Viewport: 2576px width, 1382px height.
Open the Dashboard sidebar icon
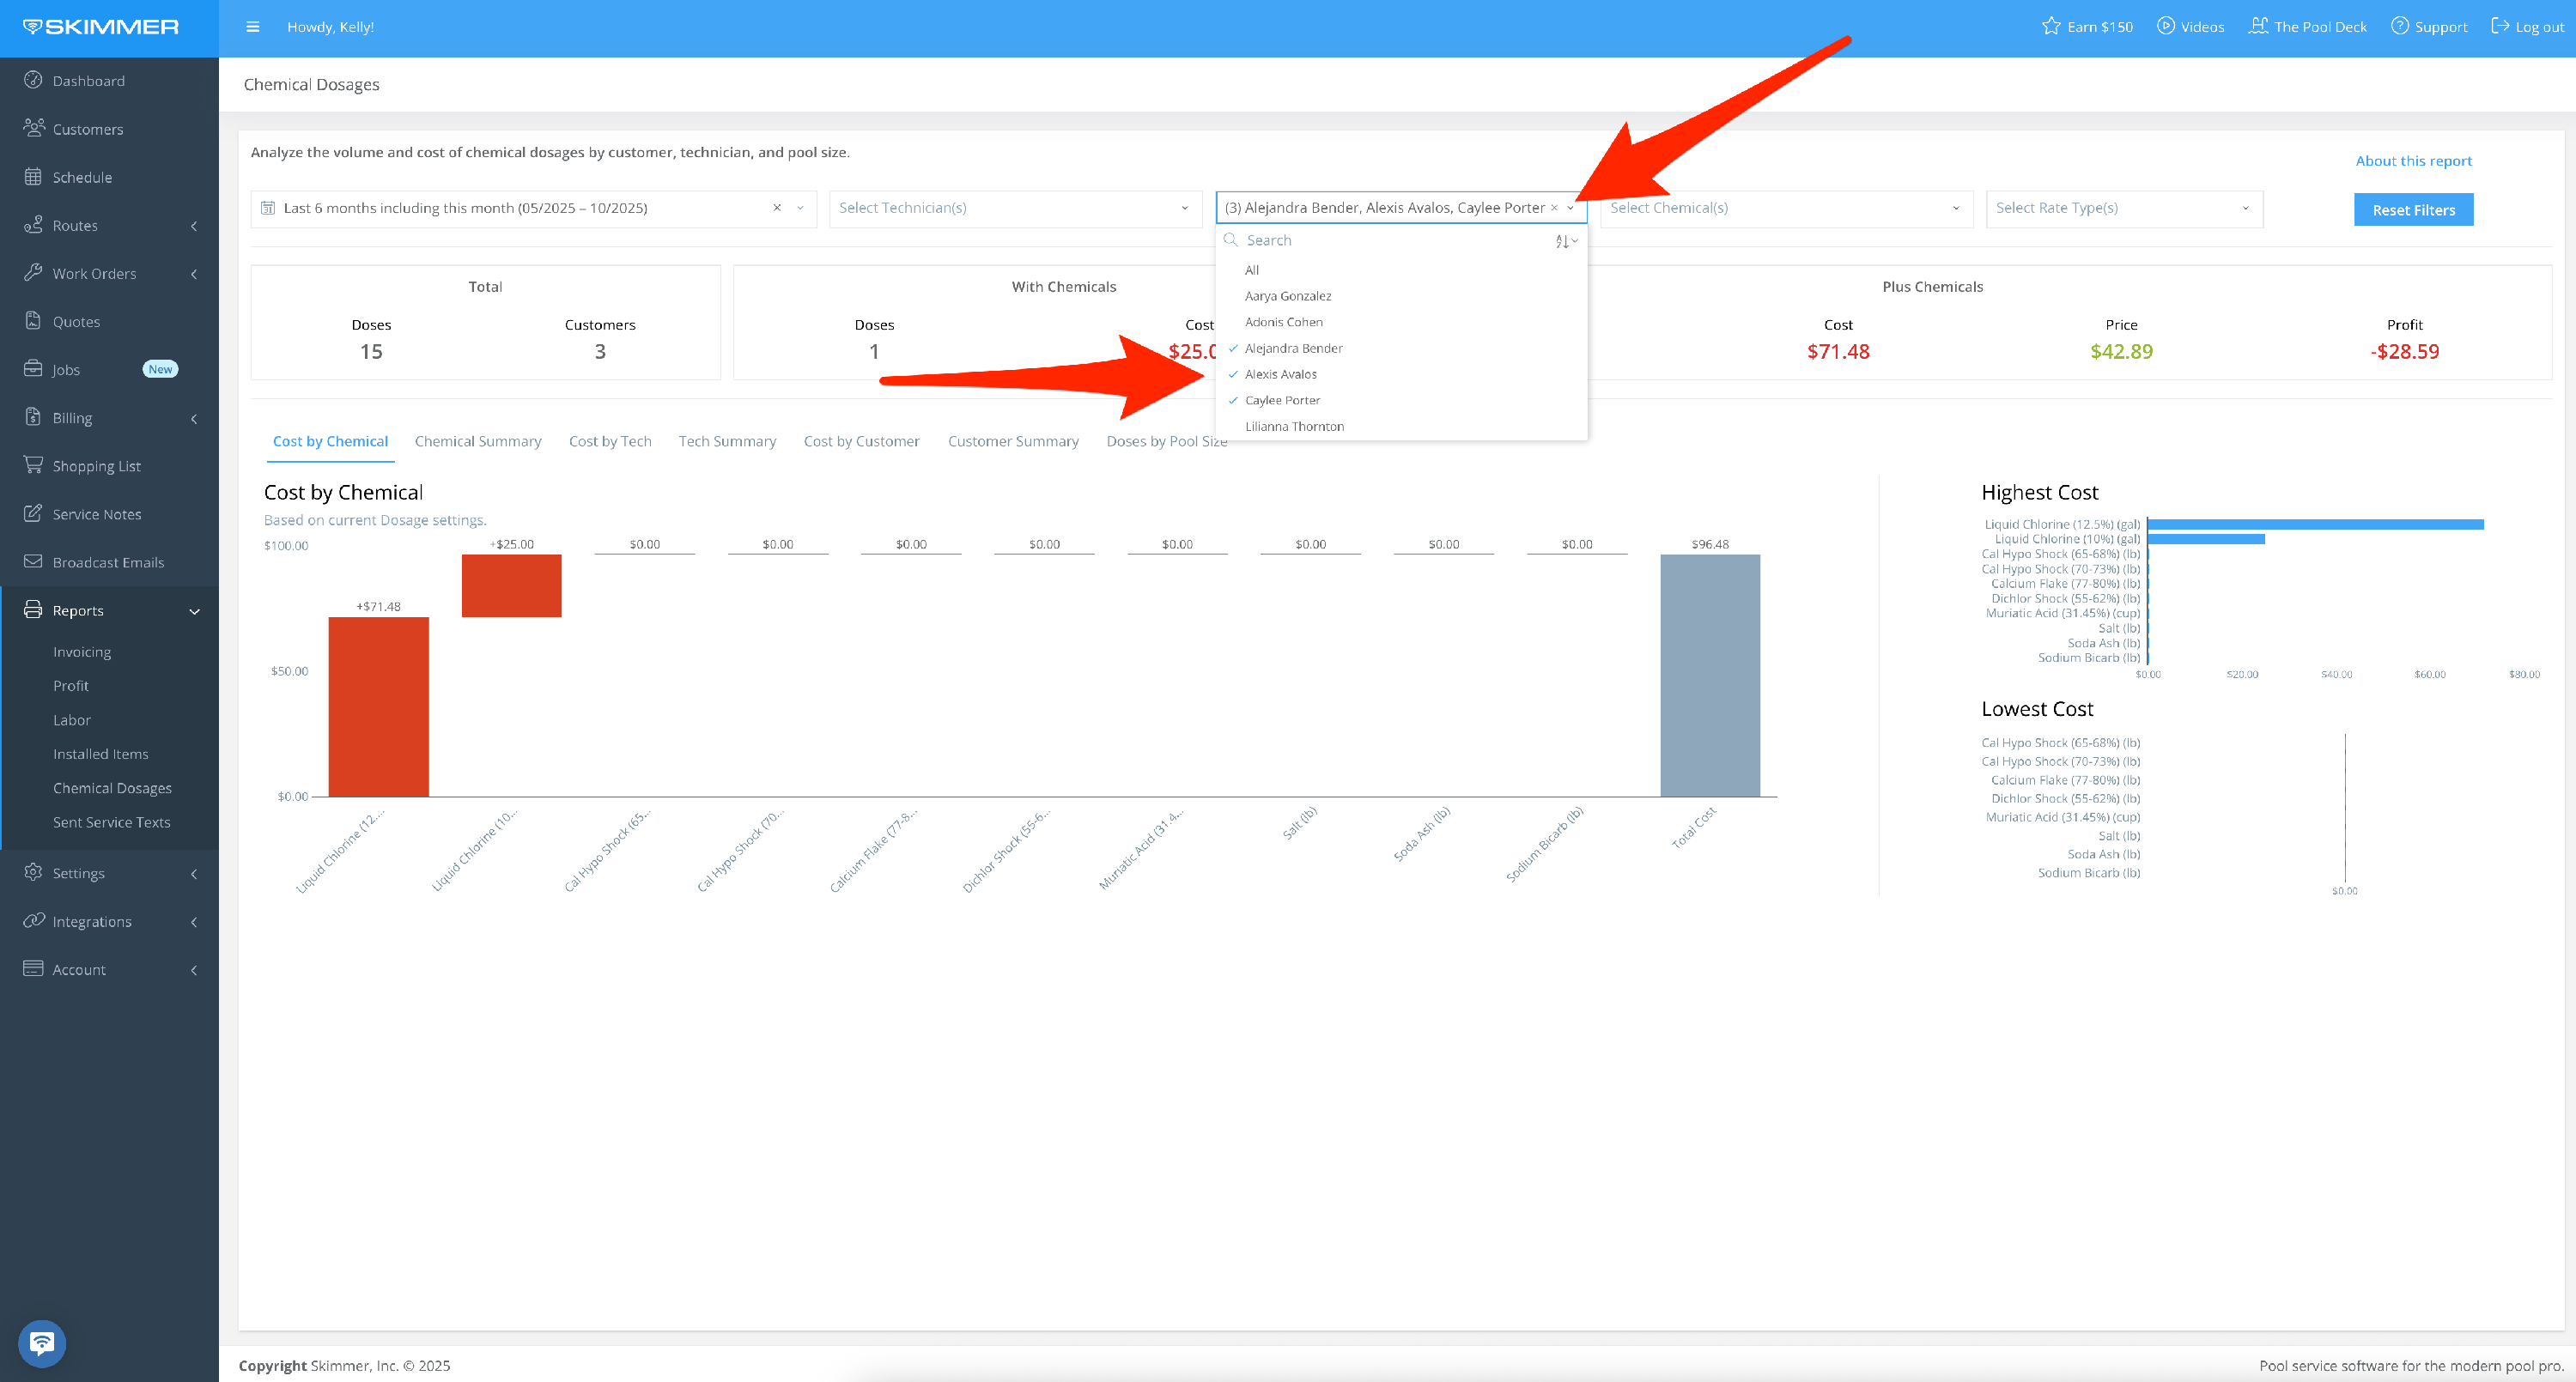(x=33, y=80)
